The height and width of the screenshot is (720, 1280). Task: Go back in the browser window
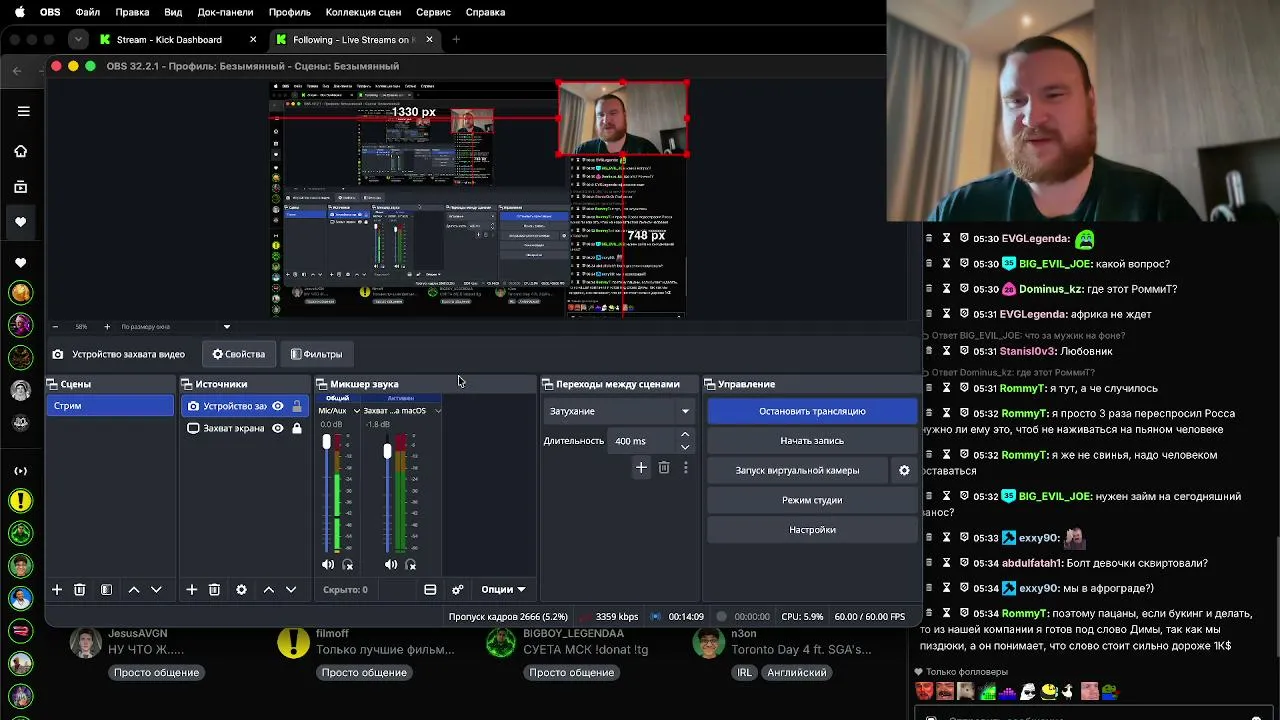[17, 70]
